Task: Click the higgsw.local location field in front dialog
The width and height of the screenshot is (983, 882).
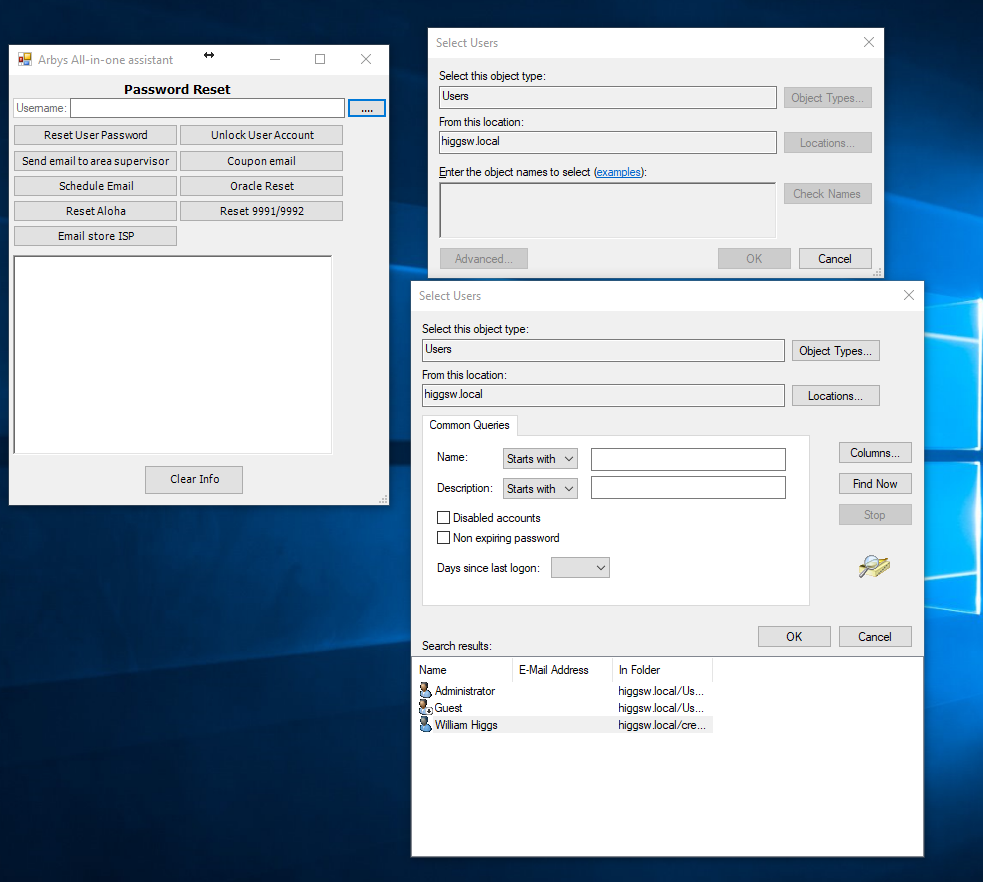Action: tap(603, 395)
